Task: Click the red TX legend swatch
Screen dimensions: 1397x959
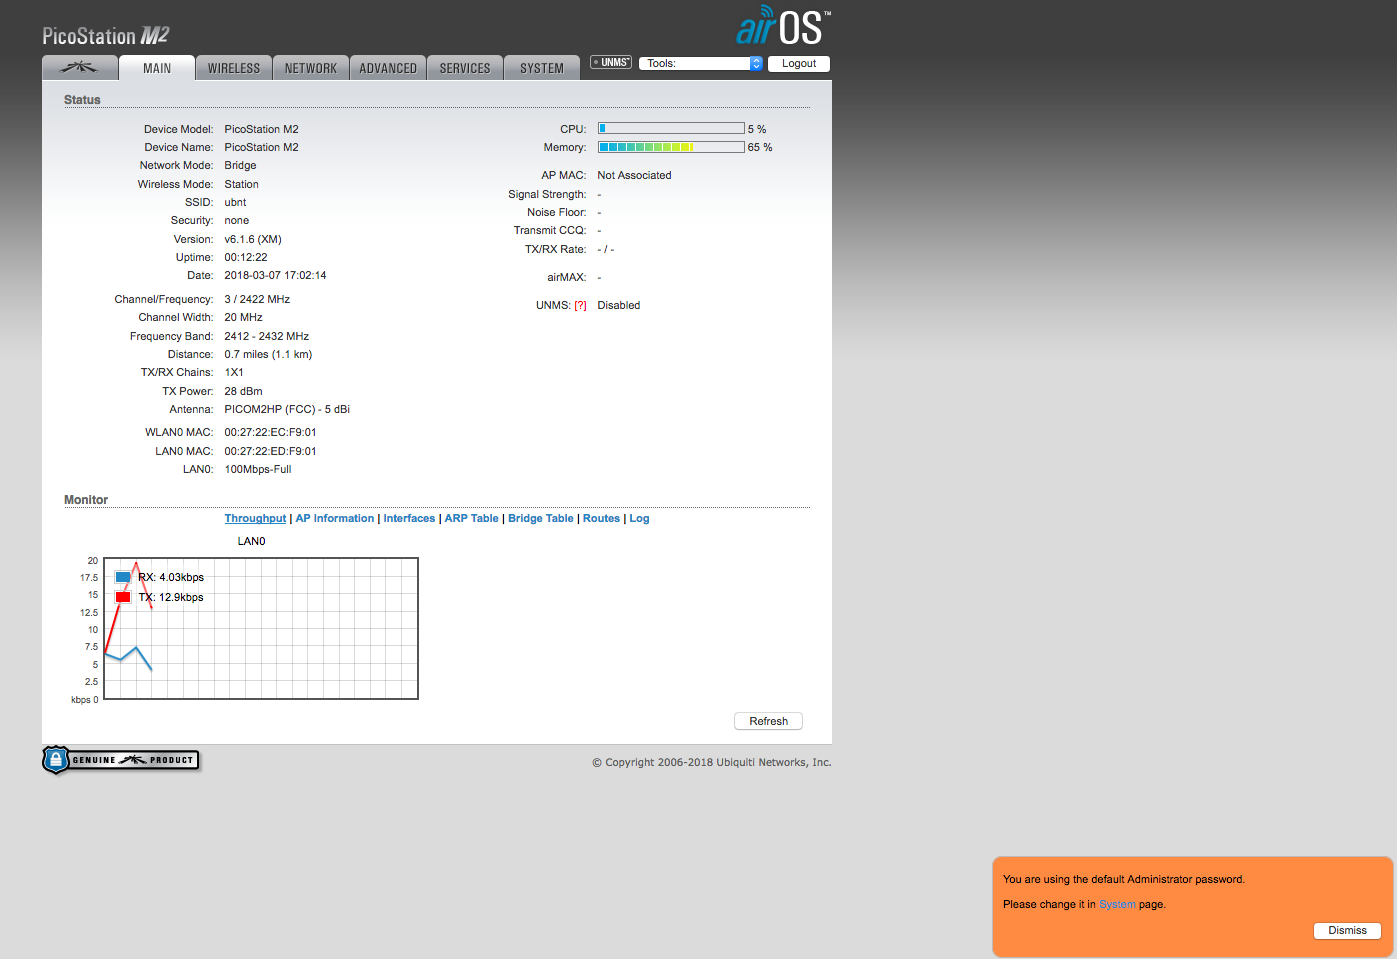Action: tap(123, 597)
